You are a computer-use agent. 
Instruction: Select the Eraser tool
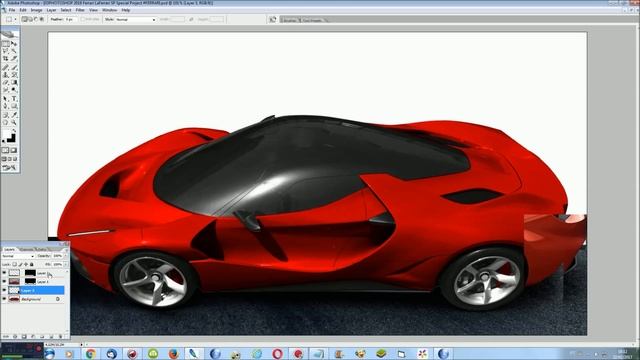pos(5,82)
